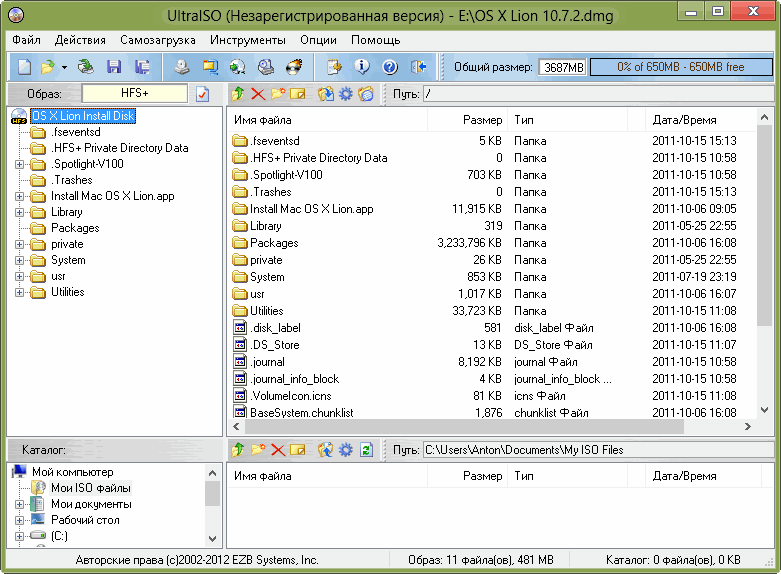Click the Exit door icon

(418, 67)
